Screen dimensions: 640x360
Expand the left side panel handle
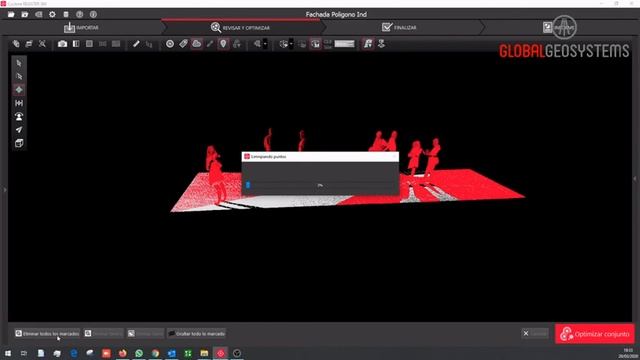(5, 190)
